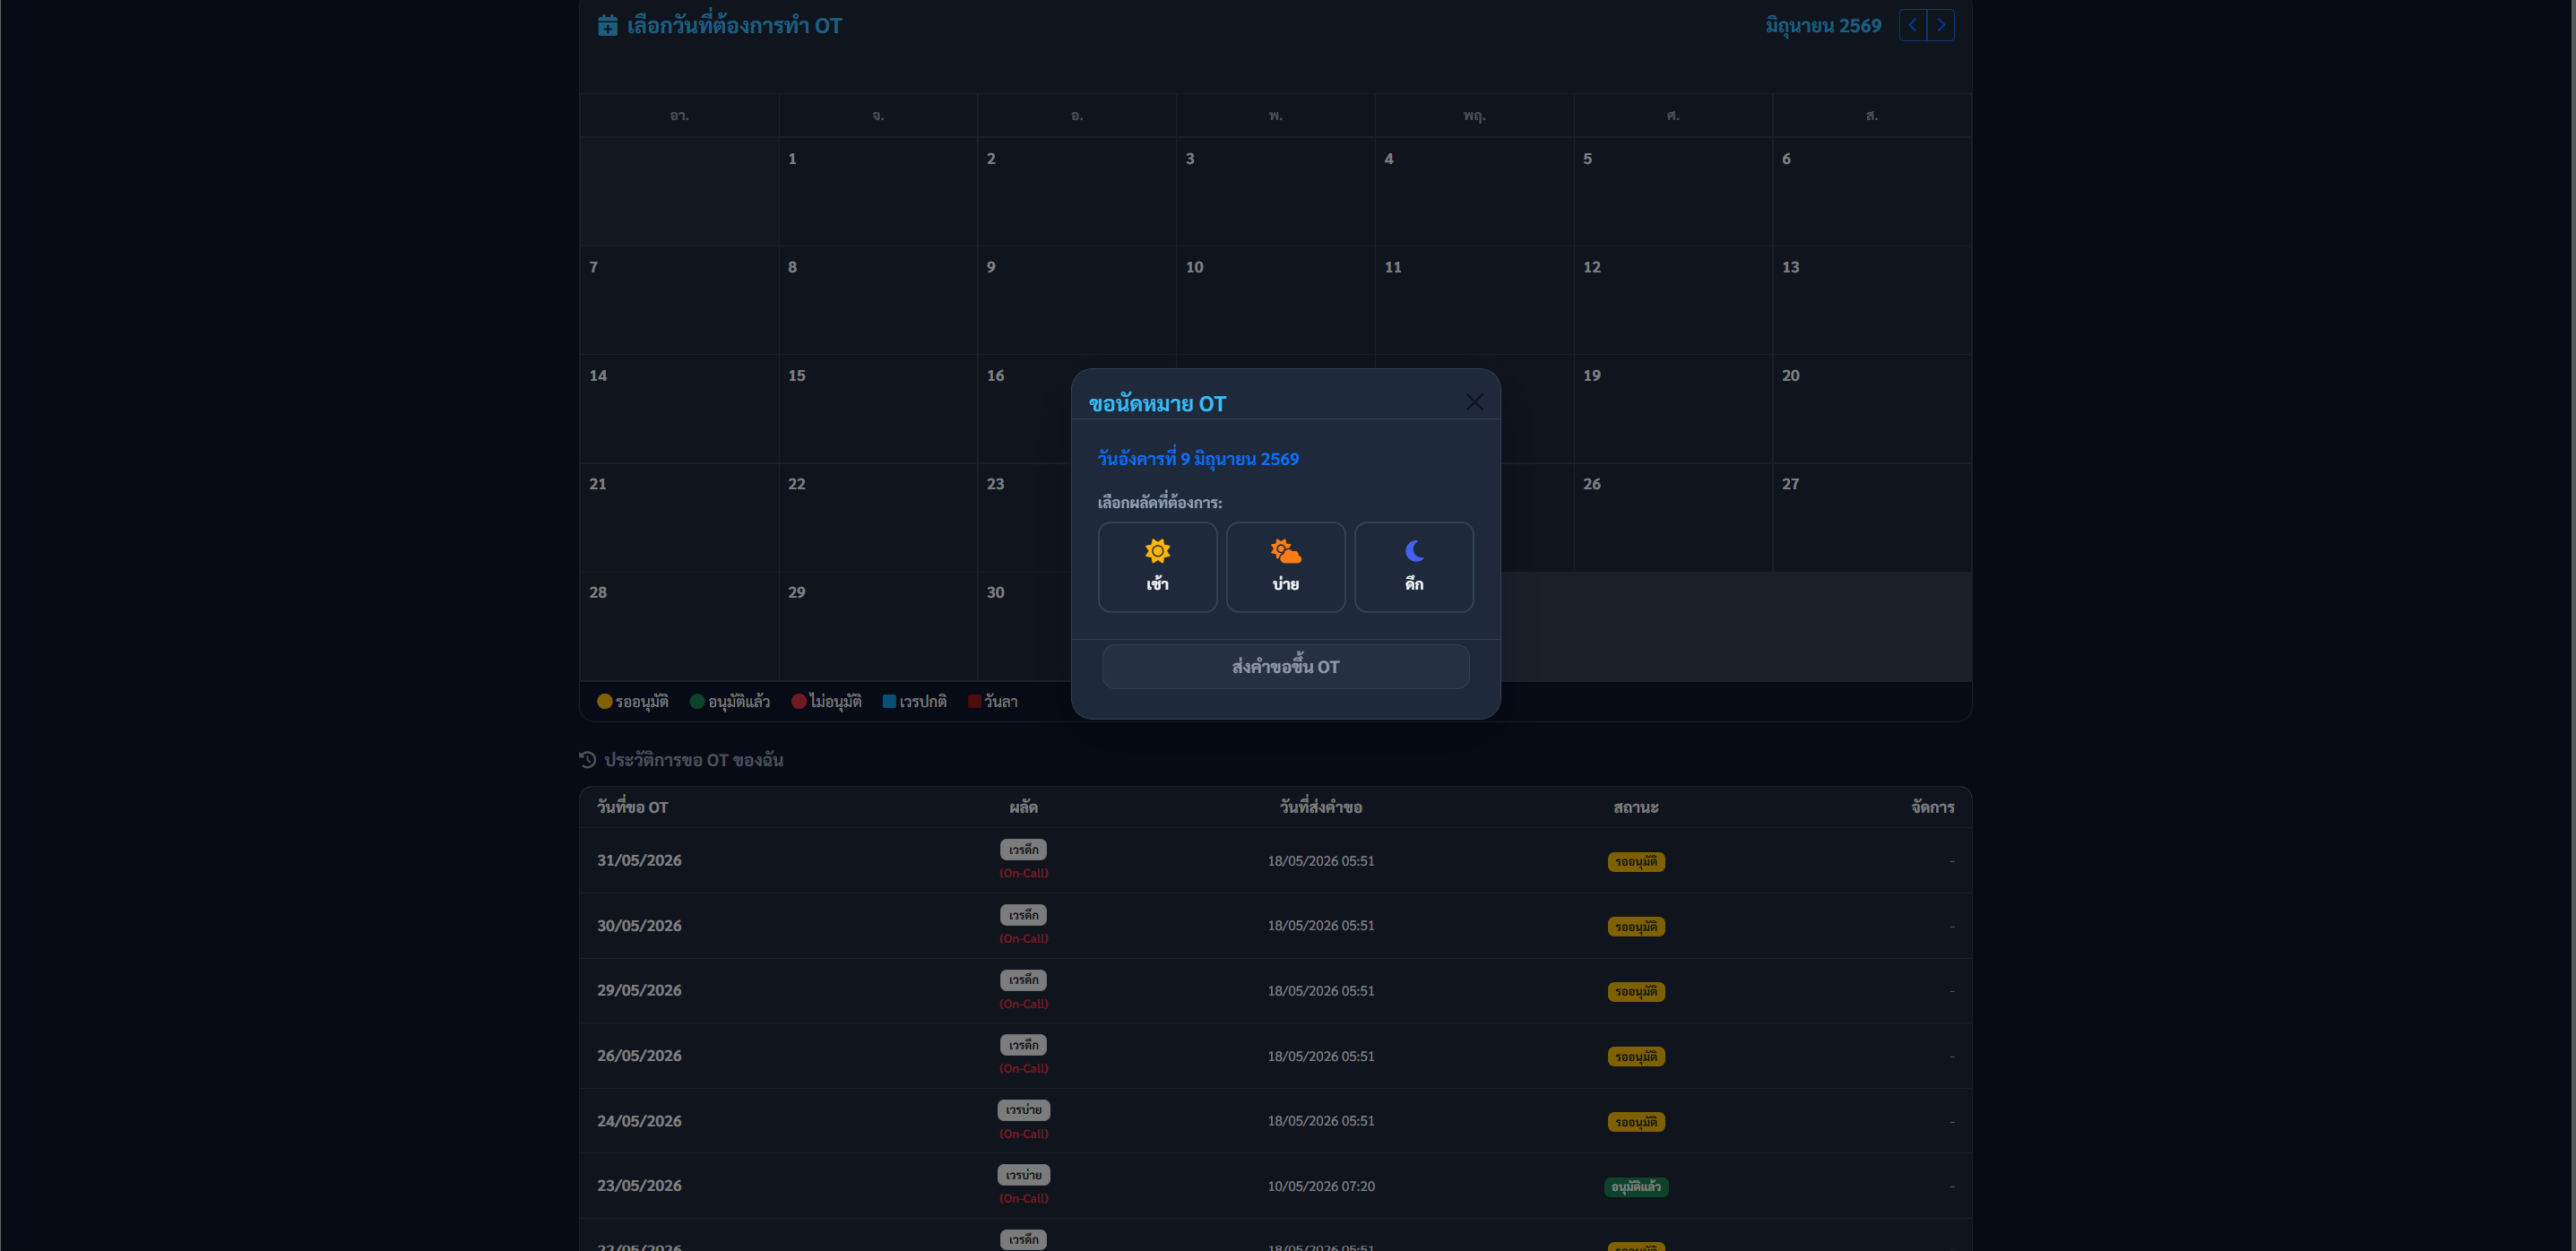Pick calendar day 1
The width and height of the screenshot is (2576, 1251).
click(878, 191)
